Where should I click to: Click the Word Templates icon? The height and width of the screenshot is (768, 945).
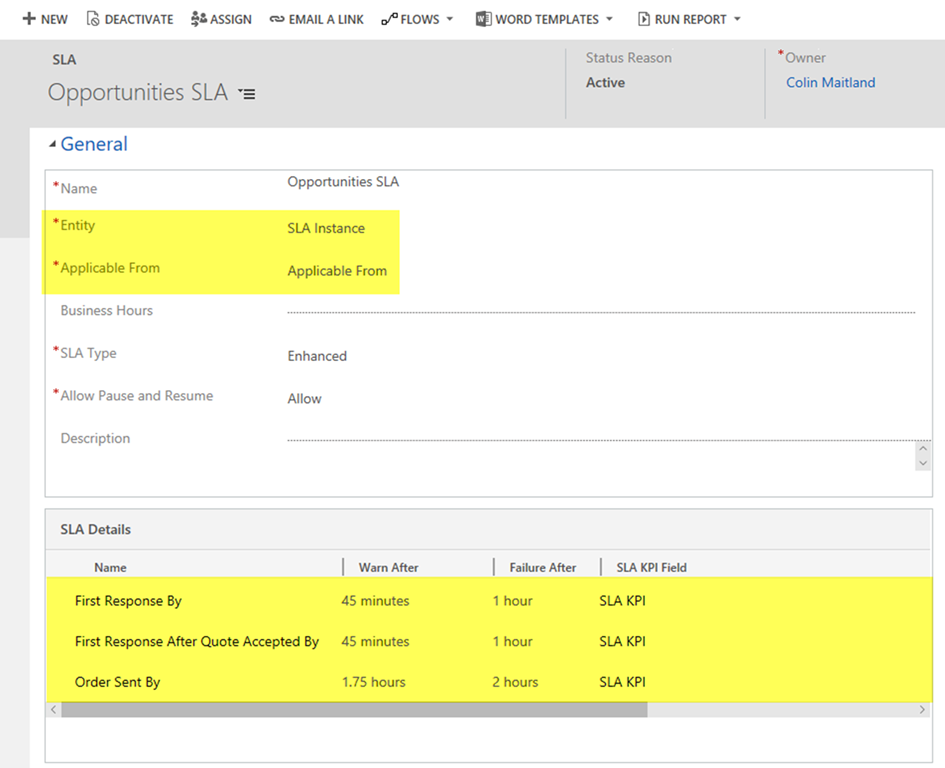(x=483, y=19)
